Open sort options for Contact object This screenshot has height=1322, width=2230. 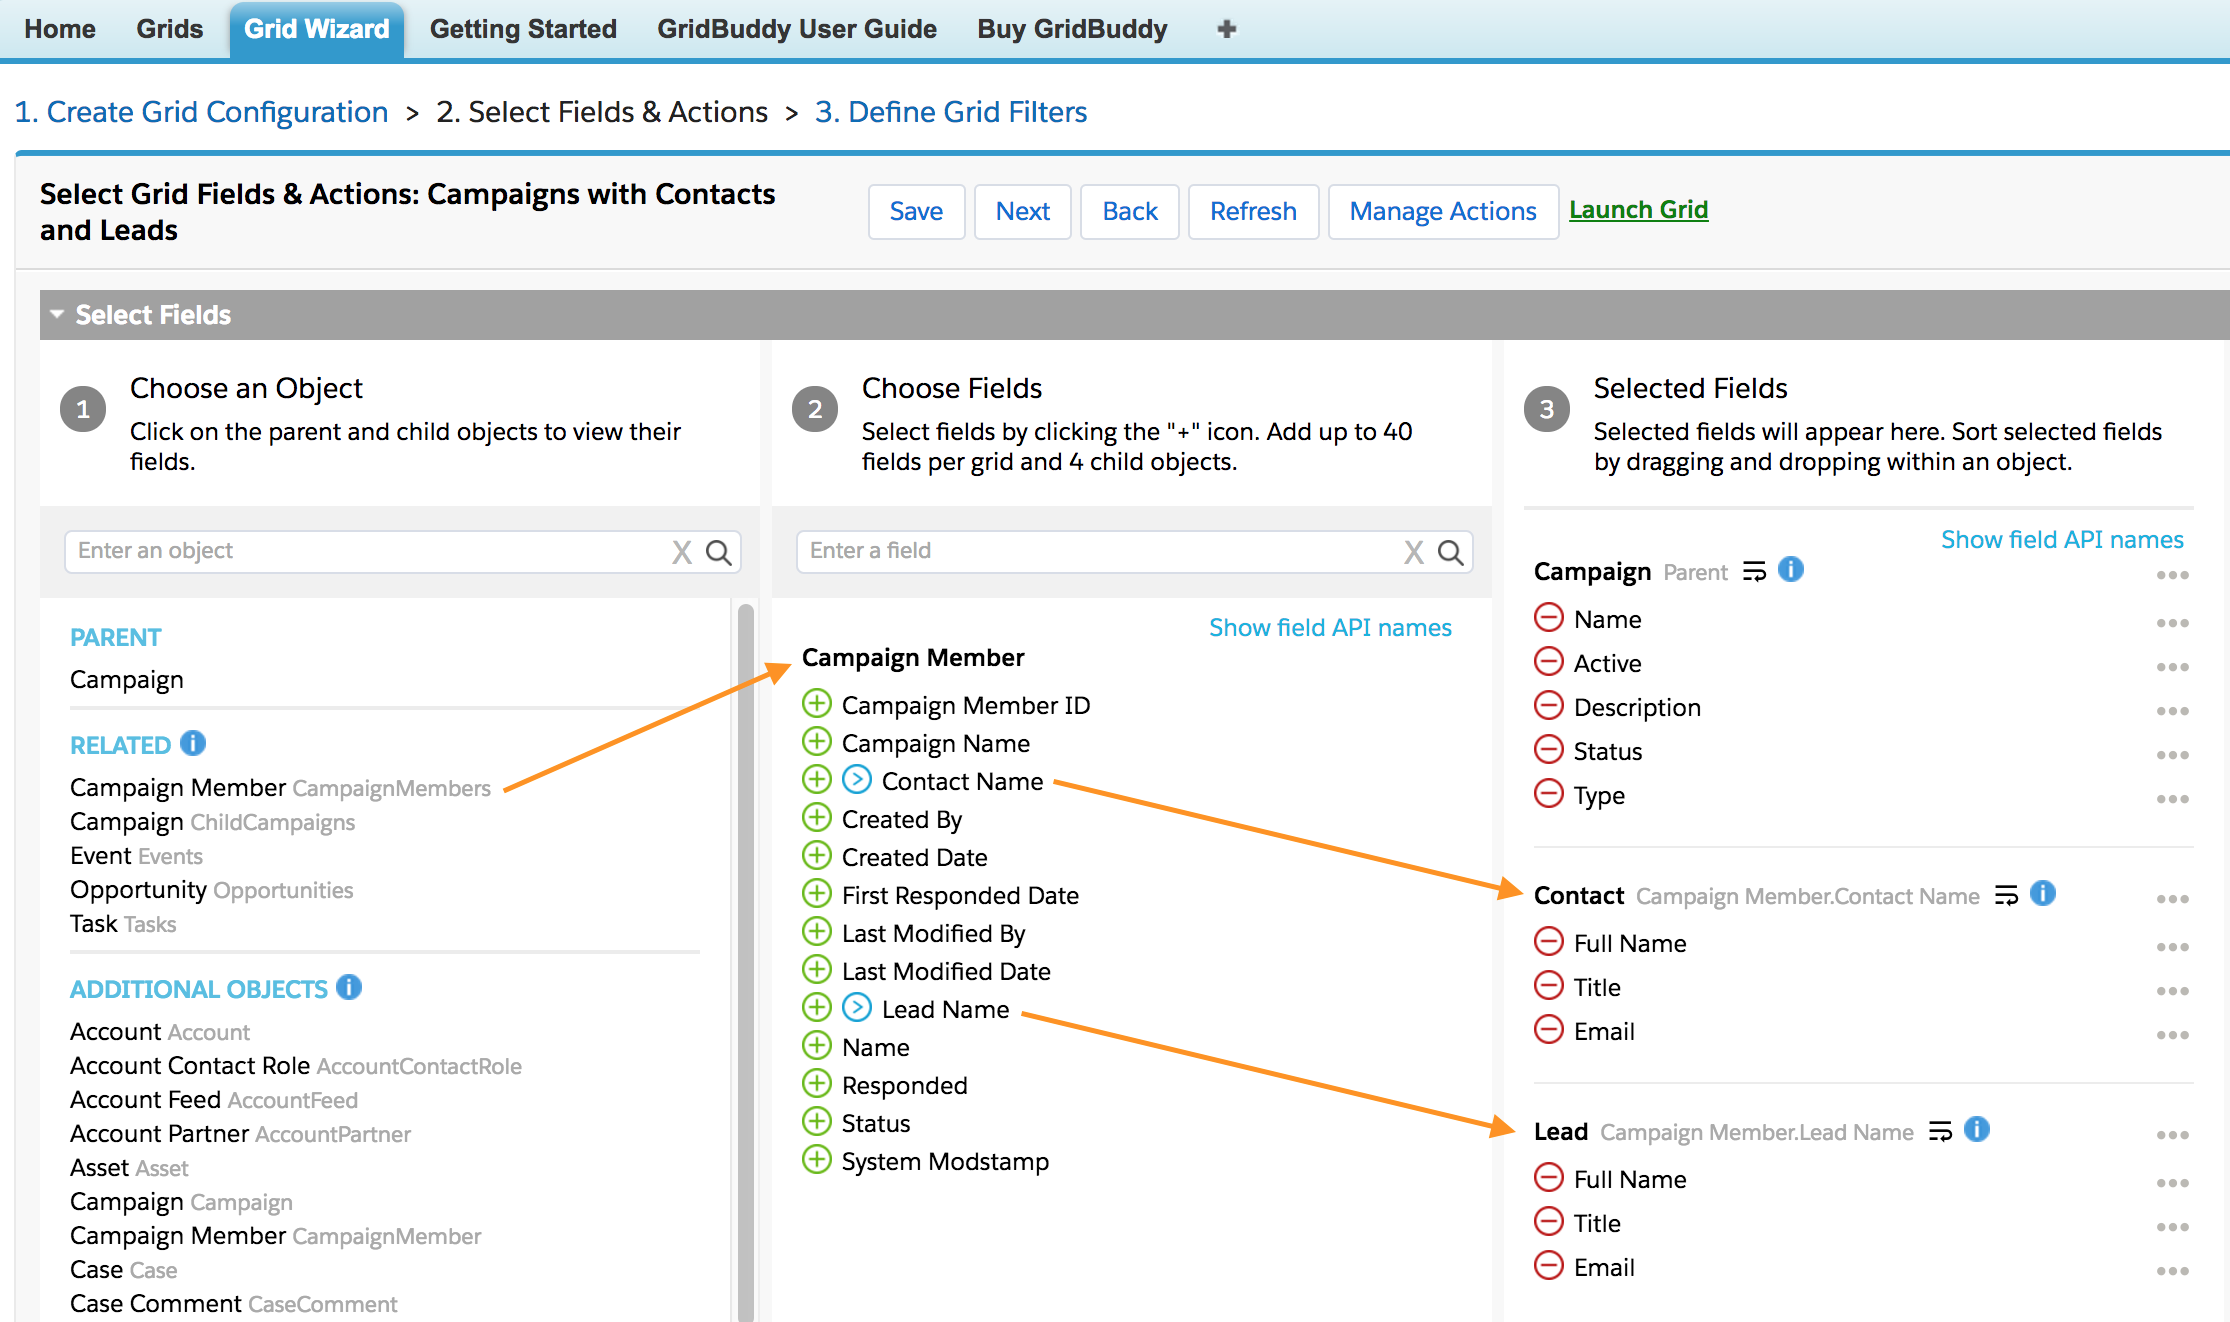pyautogui.click(x=2006, y=896)
